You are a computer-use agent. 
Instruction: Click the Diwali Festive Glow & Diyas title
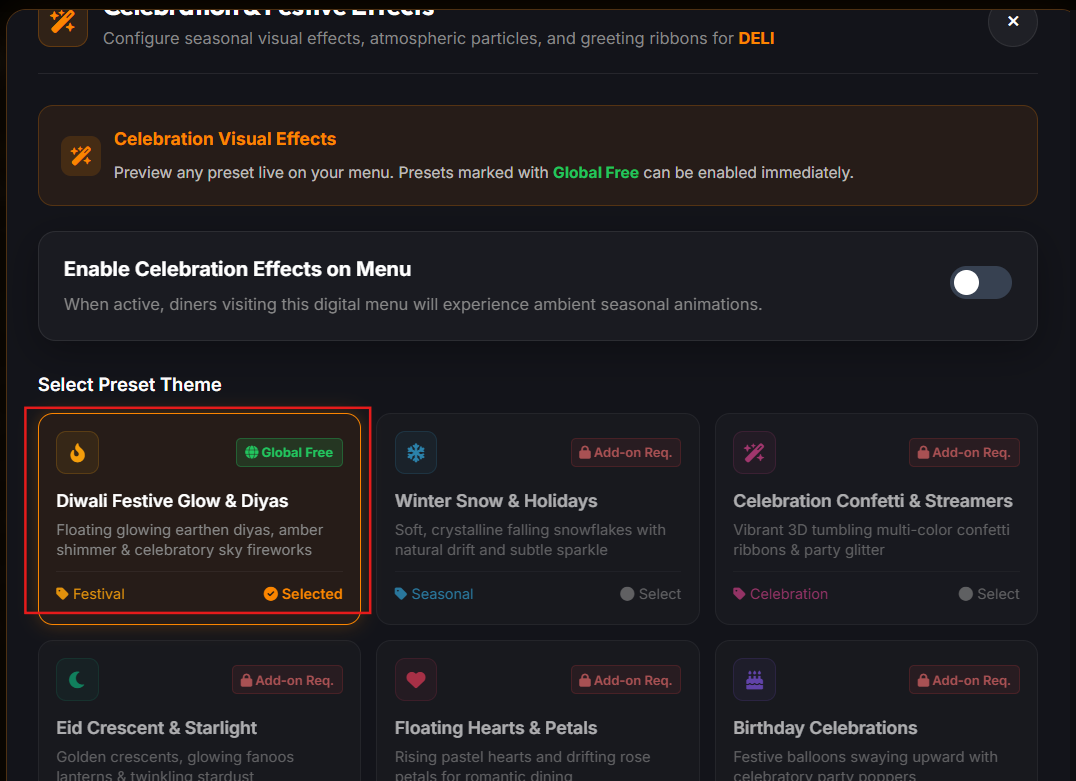click(172, 501)
